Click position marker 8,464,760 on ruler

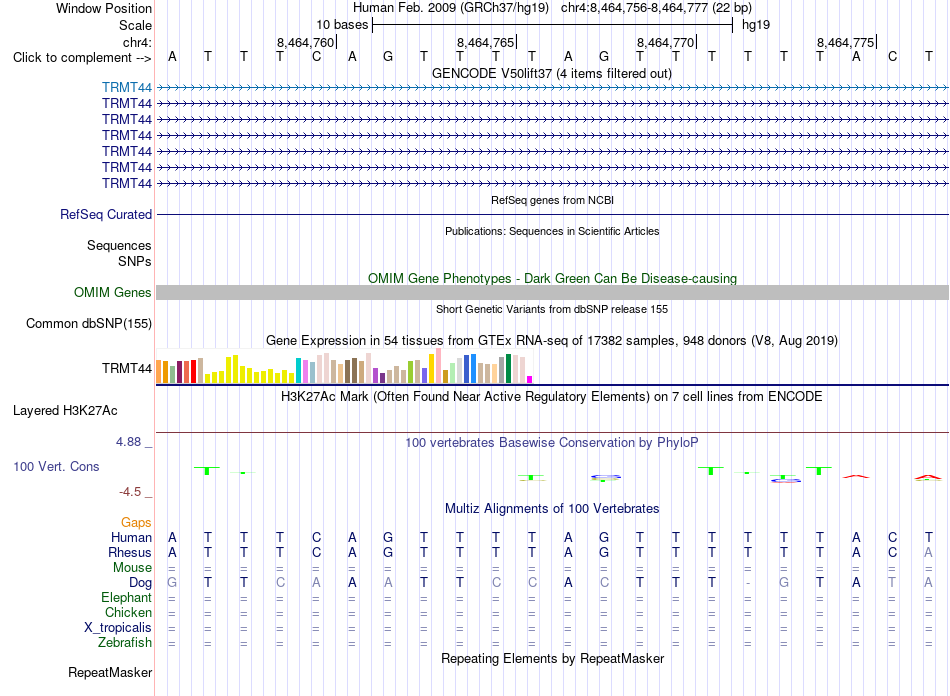coord(306,42)
